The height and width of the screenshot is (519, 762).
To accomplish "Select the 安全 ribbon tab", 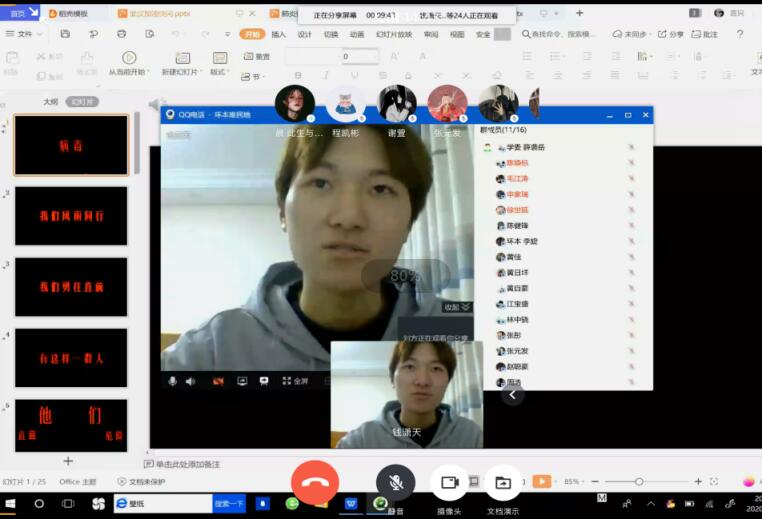I will 483,34.
